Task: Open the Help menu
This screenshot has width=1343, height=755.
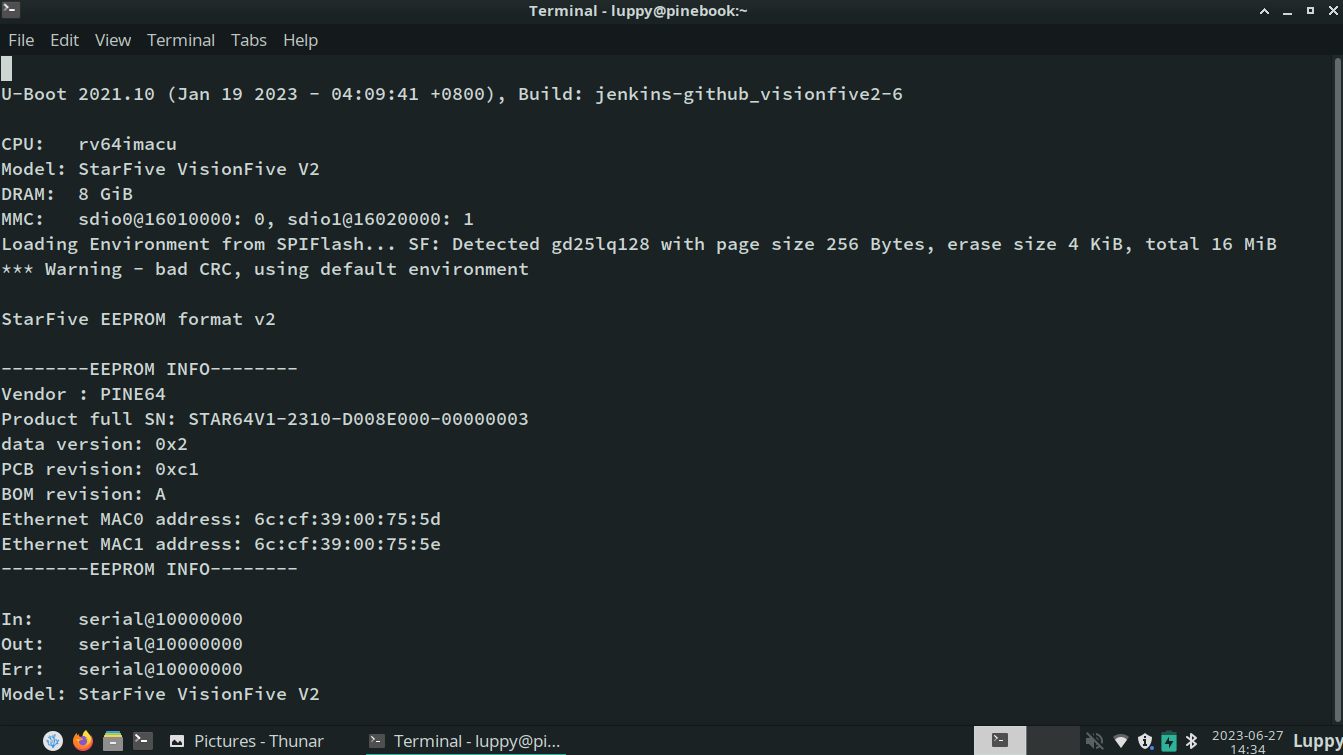Action: tap(300, 40)
